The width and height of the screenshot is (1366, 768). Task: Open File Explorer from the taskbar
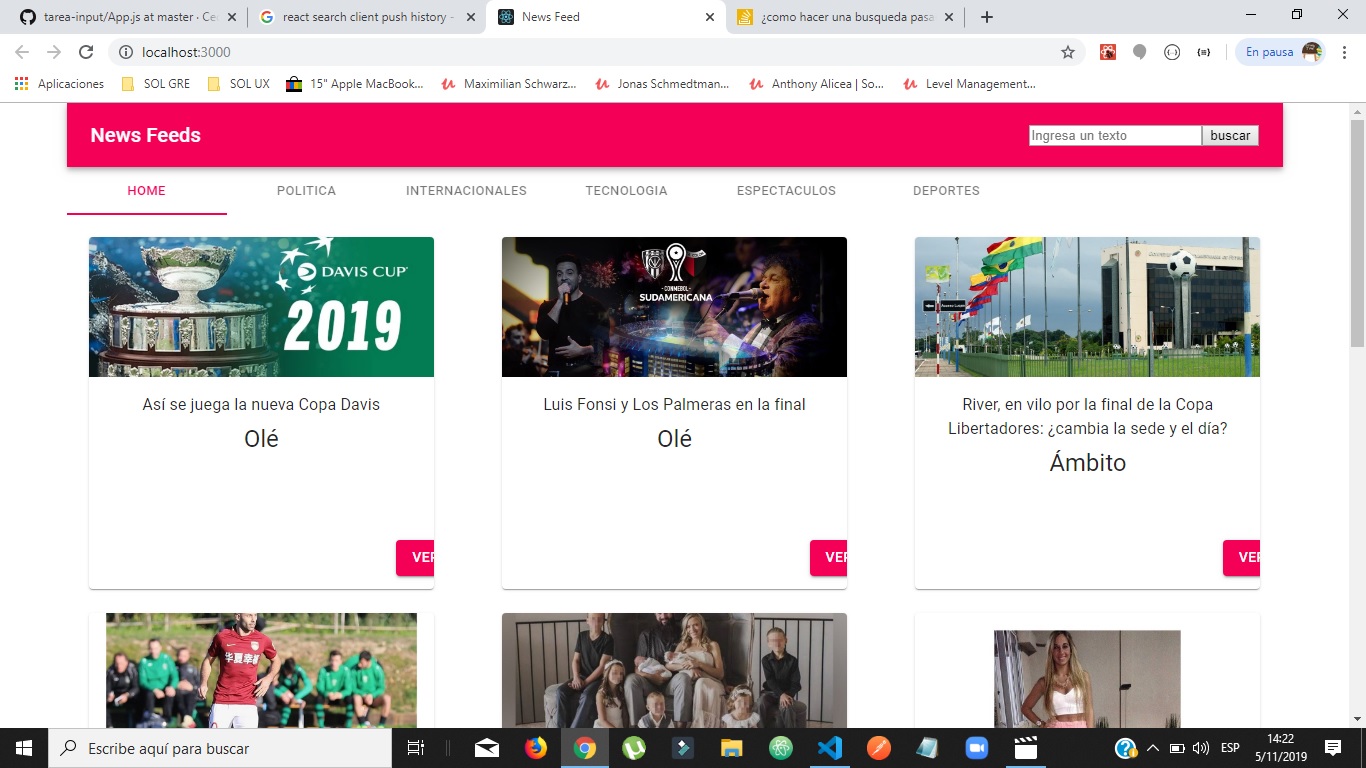coord(732,748)
